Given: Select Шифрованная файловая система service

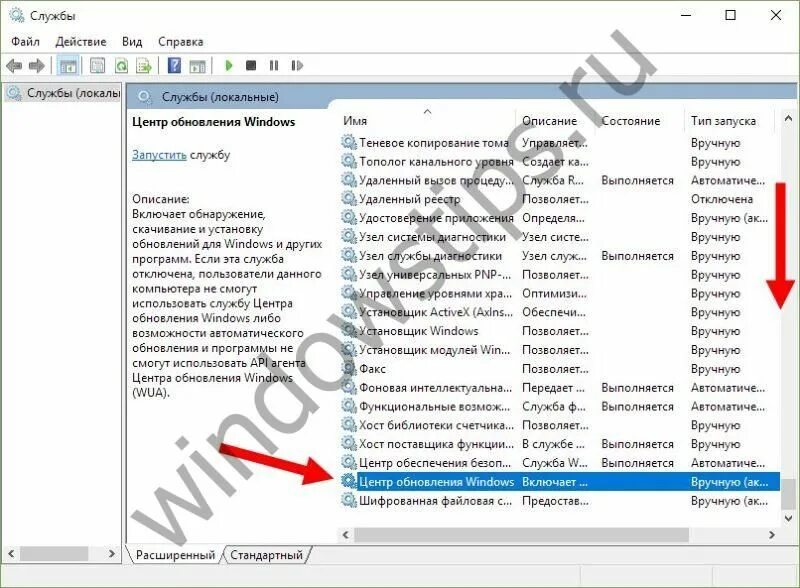Looking at the screenshot, I should click(560, 501).
